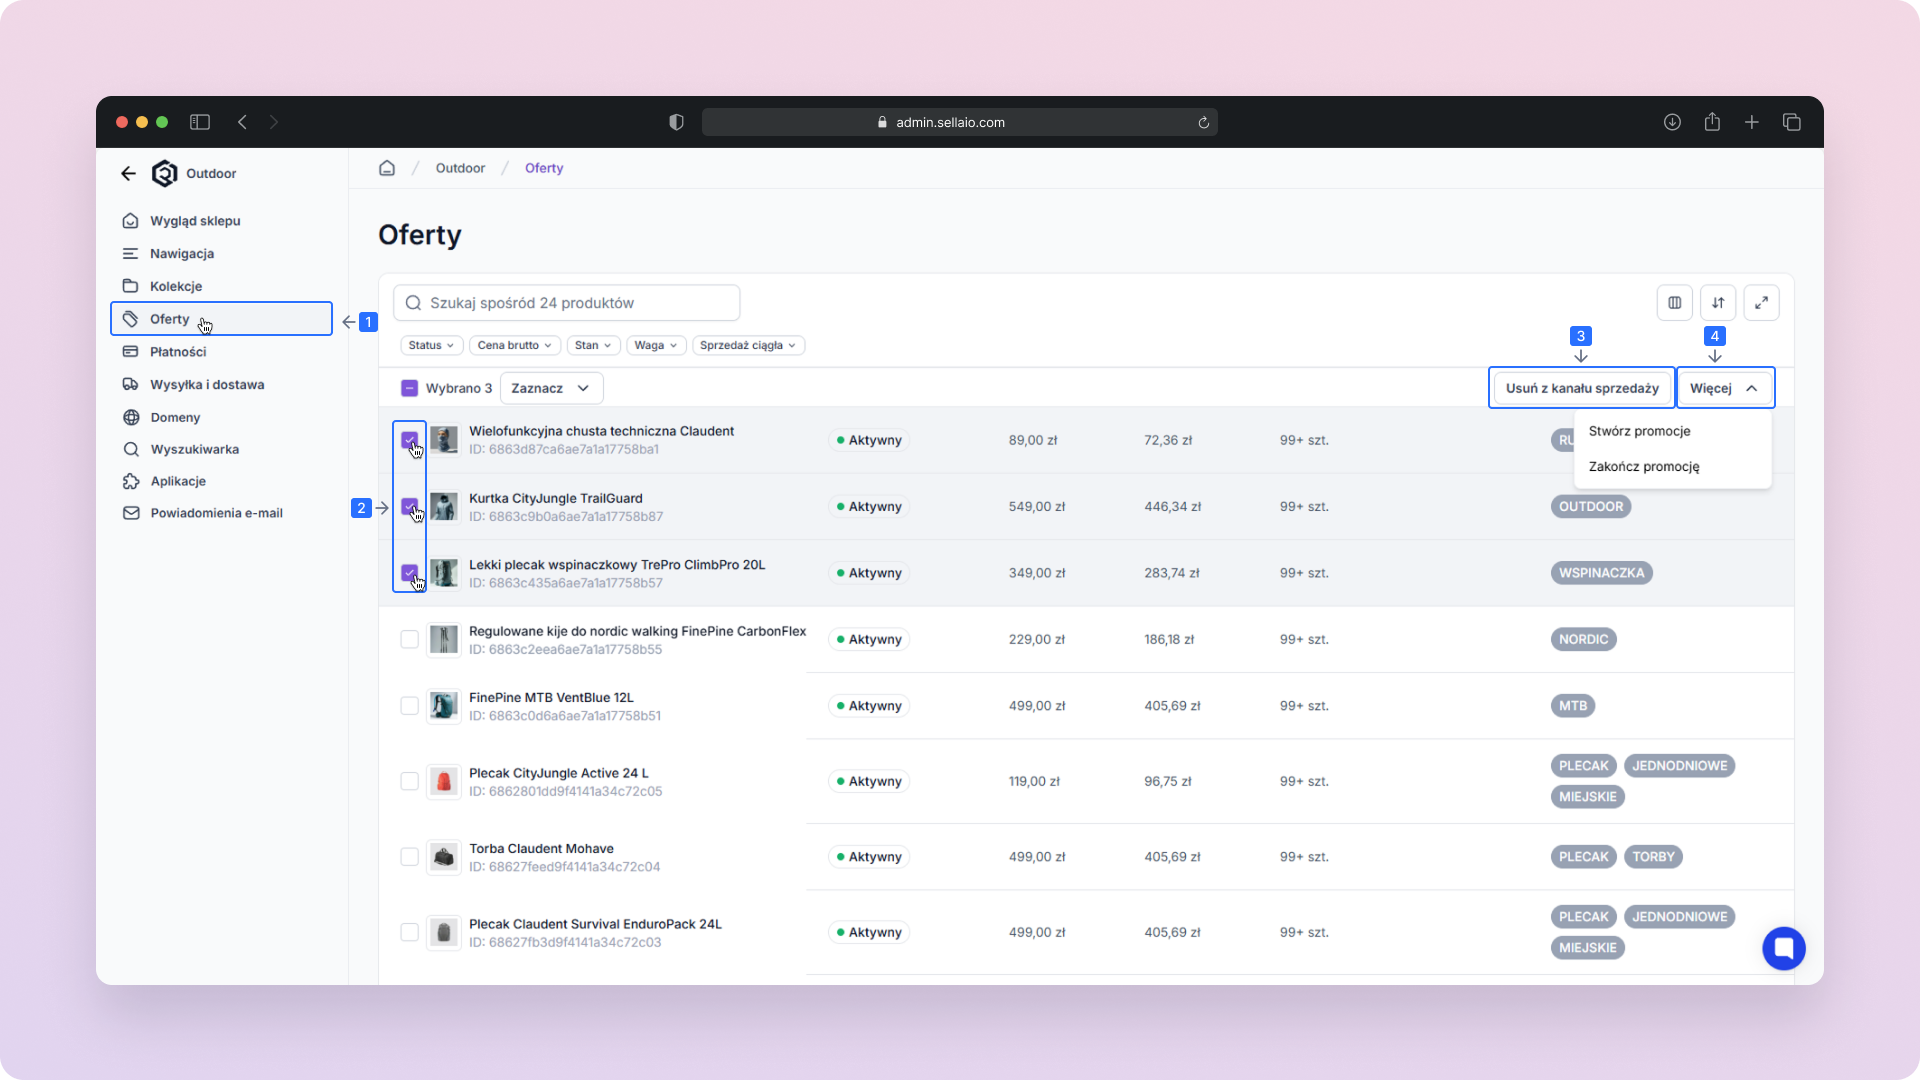Viewport: 1920px width, 1080px height.
Task: Click the expand fullscreen table icon
Action: click(1761, 303)
